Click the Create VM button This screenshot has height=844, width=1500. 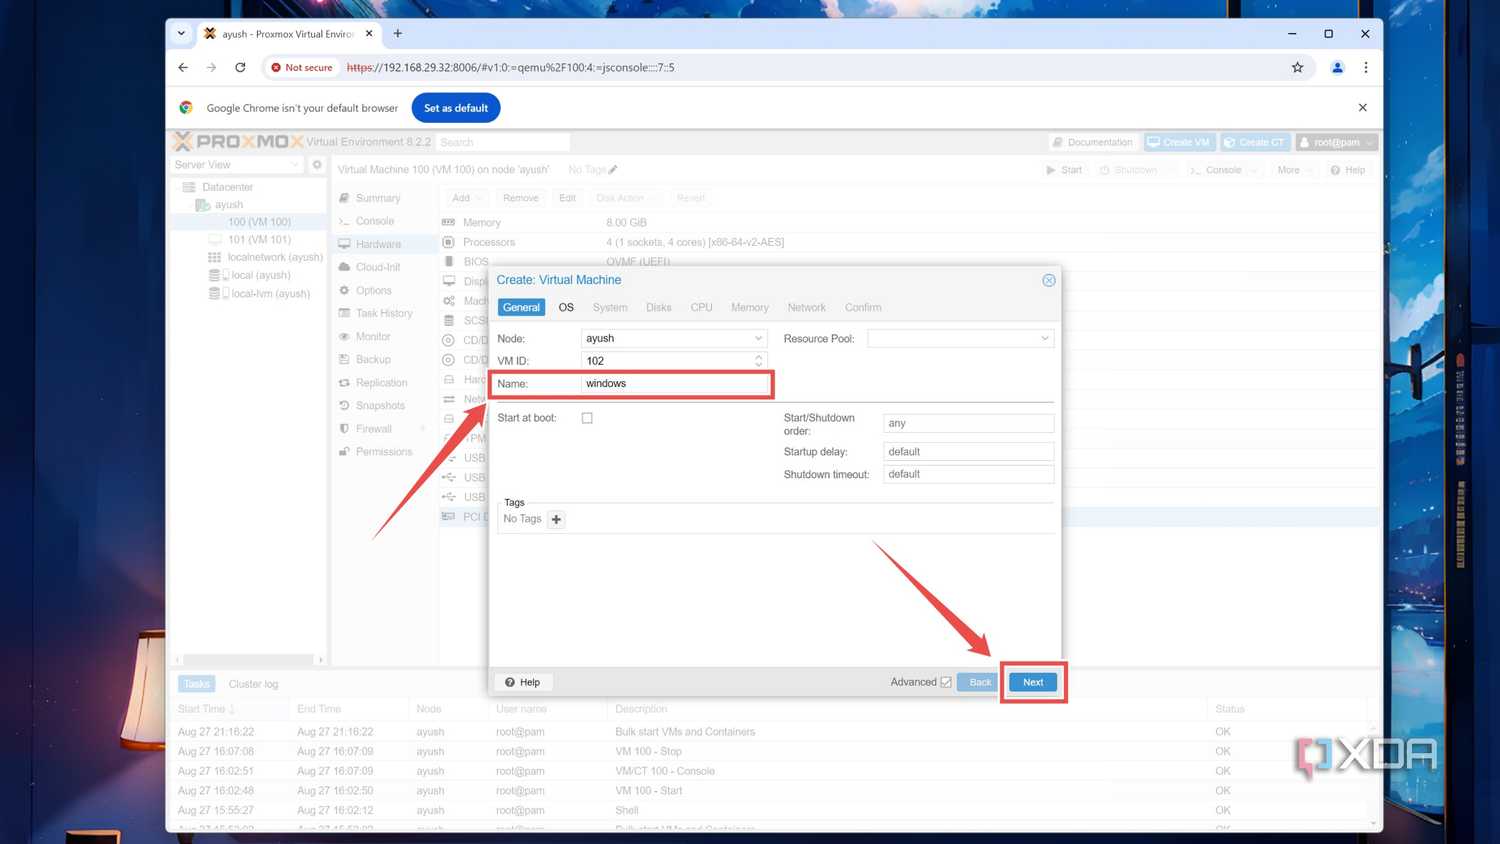(1179, 142)
